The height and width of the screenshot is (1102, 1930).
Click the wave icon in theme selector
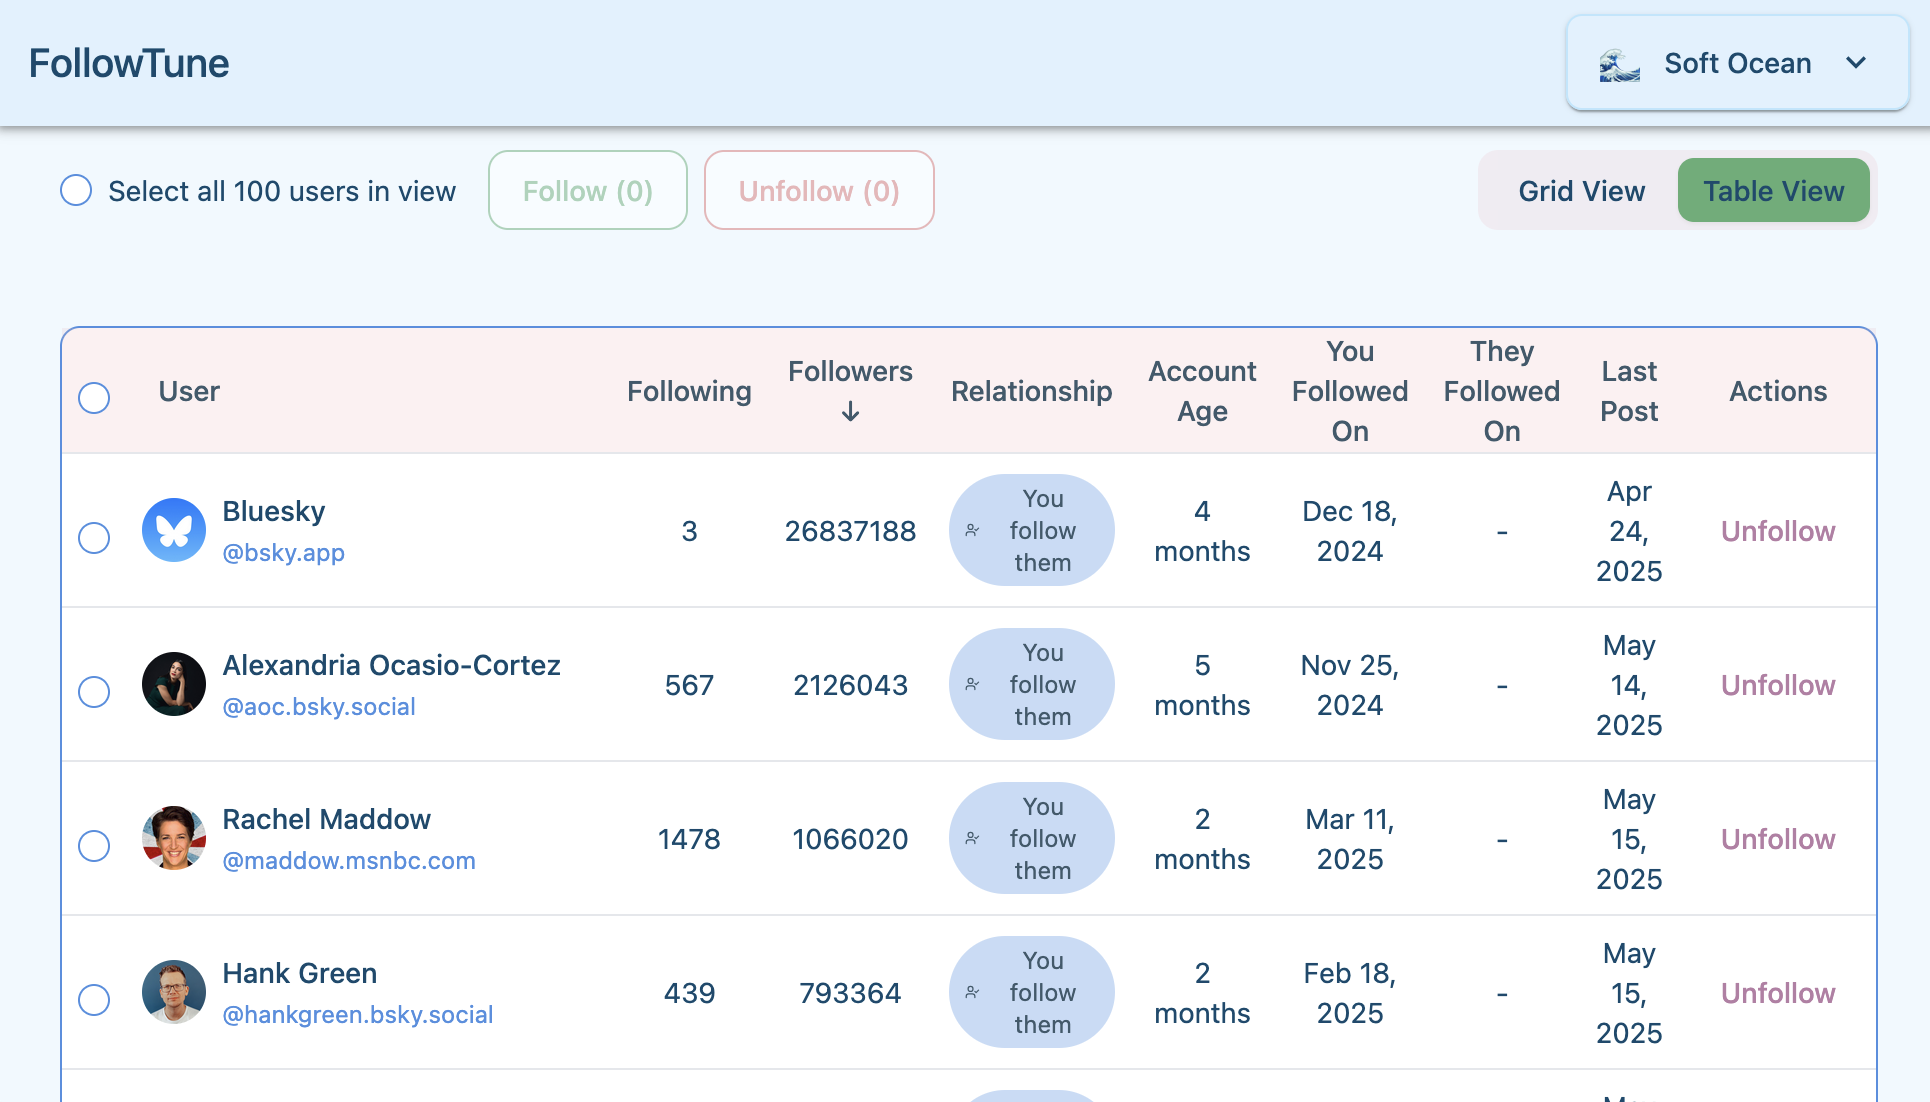(1619, 64)
